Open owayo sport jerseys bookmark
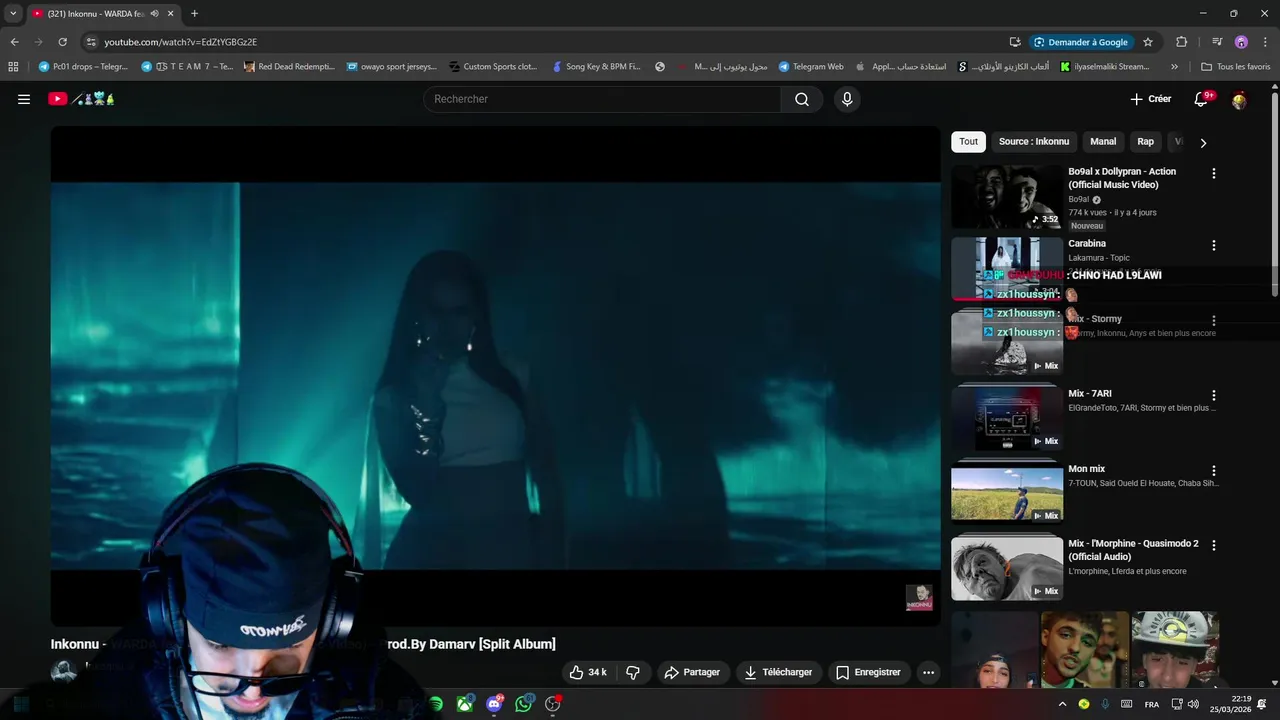 pyautogui.click(x=391, y=67)
